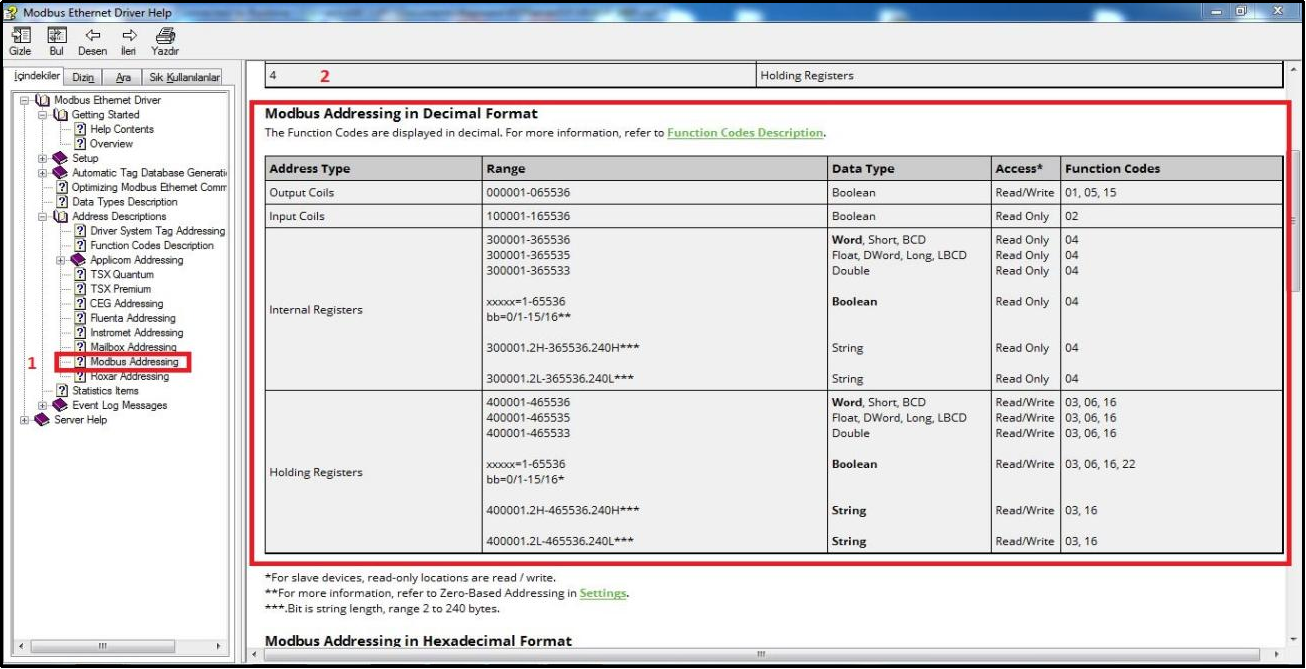Expand the Event Log Messages node
This screenshot has width=1306, height=669.
click(43, 405)
